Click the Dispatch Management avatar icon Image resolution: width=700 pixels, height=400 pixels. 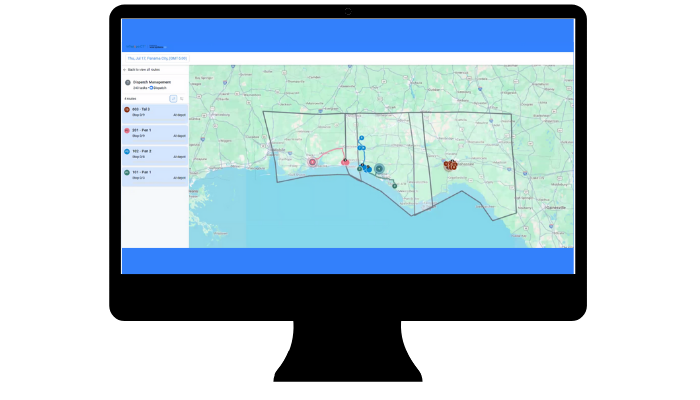[x=128, y=83]
